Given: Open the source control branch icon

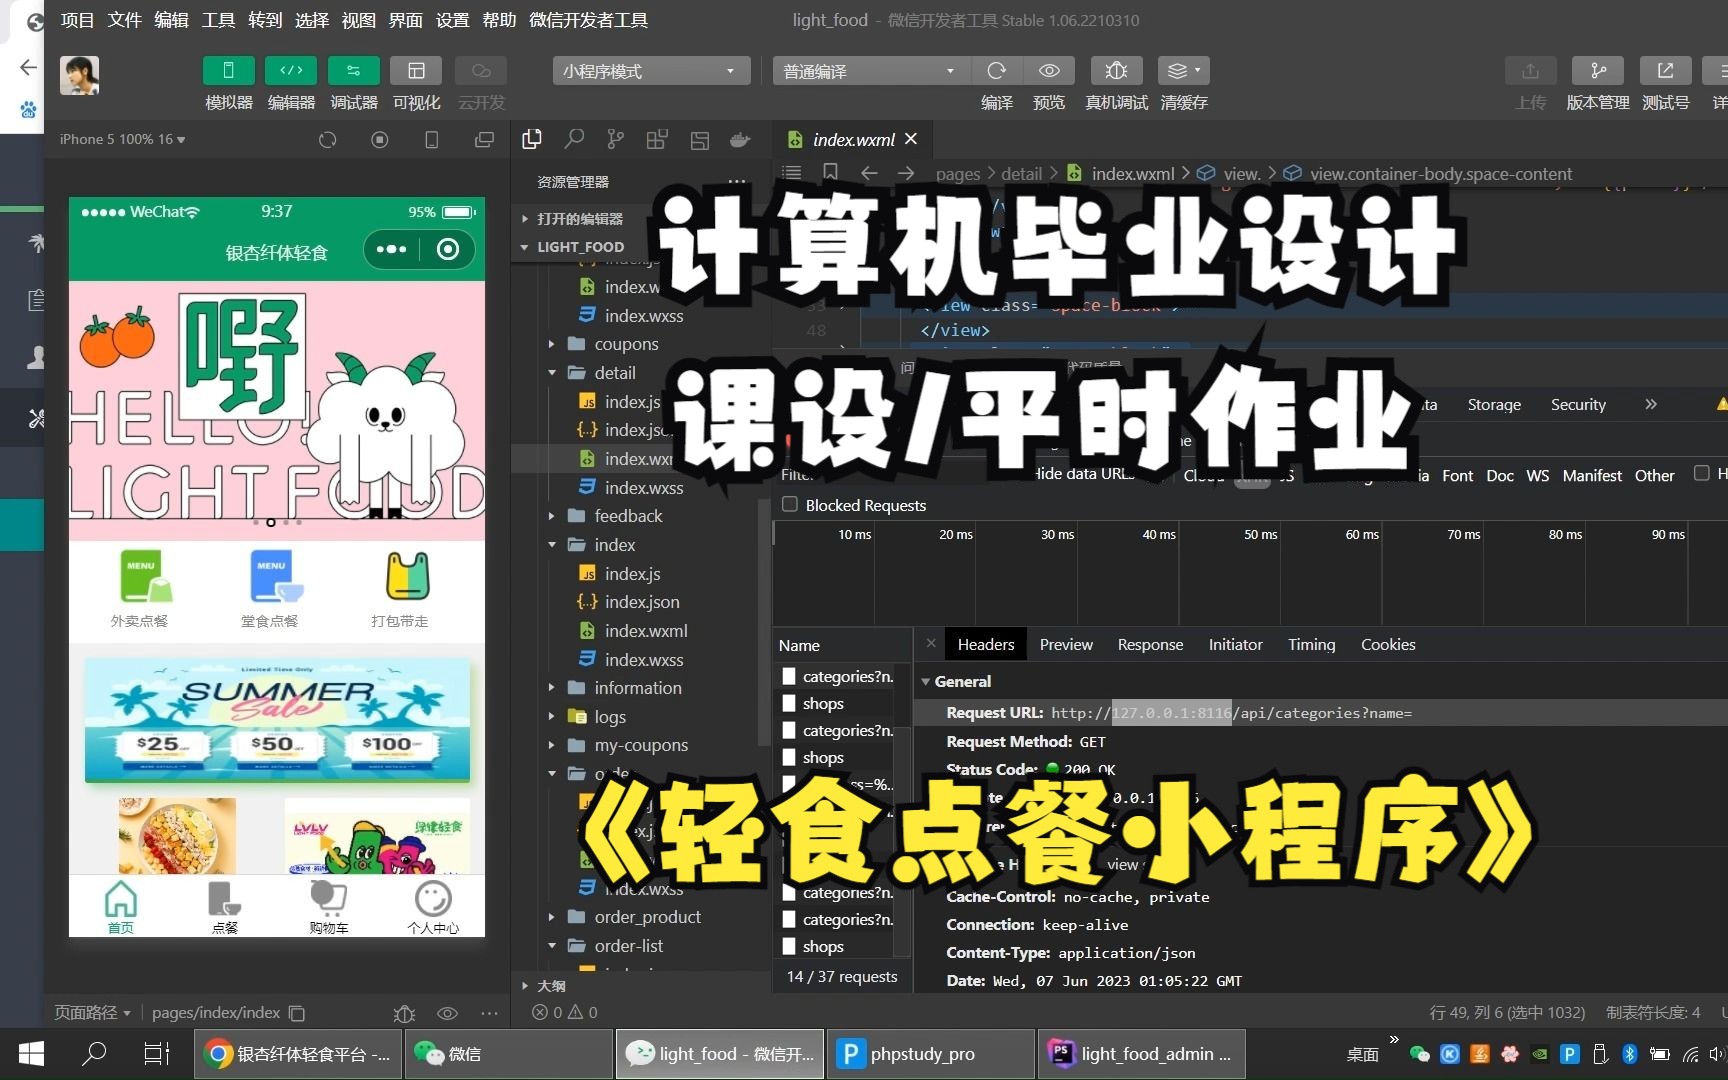Looking at the screenshot, I should click(x=615, y=140).
